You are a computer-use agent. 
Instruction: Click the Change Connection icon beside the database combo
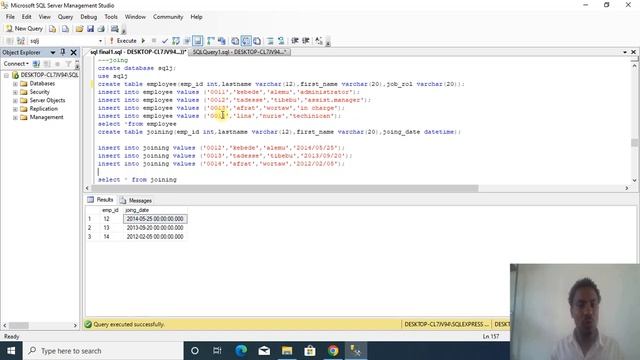[21, 41]
